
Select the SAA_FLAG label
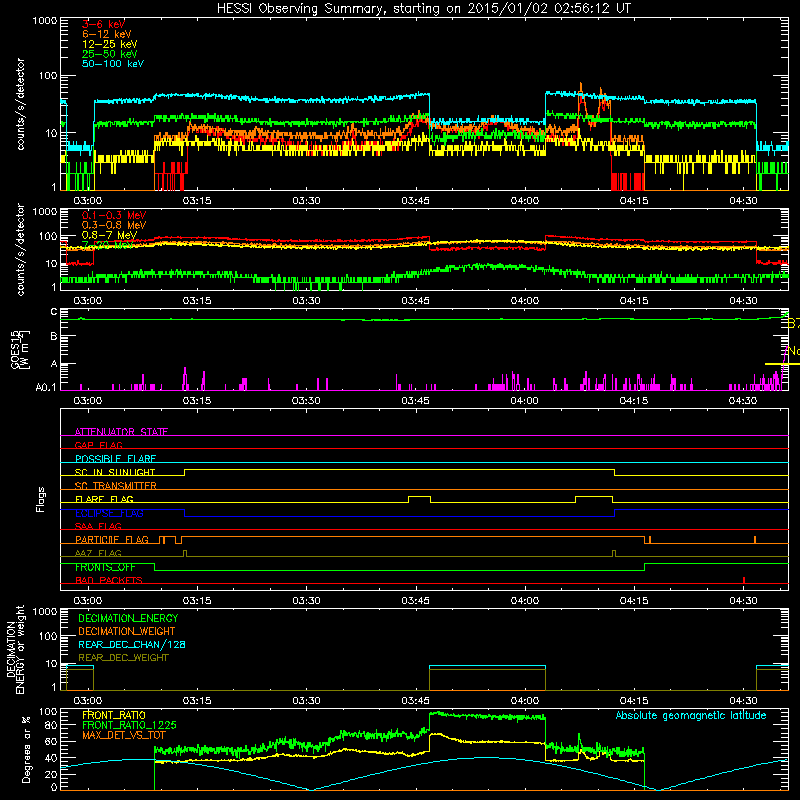click(98, 526)
